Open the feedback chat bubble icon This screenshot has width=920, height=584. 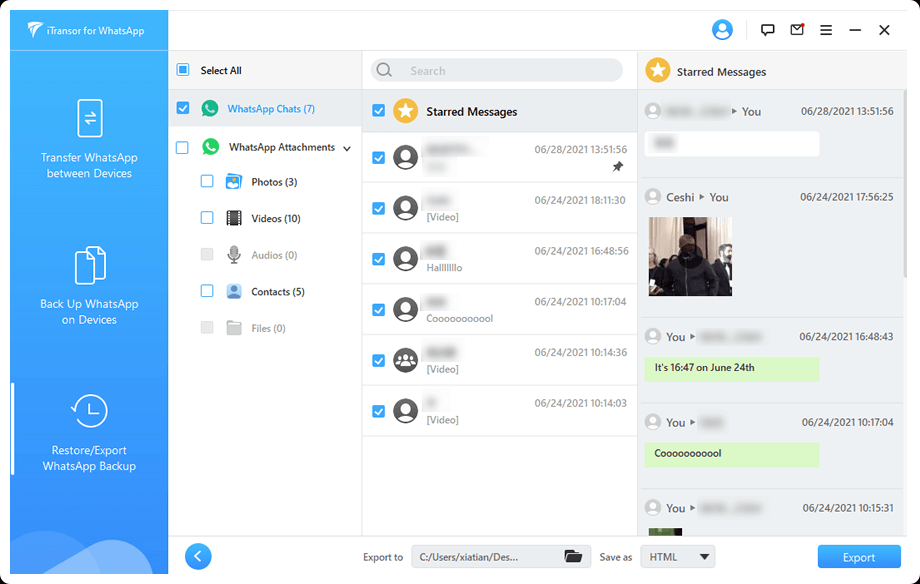(767, 30)
